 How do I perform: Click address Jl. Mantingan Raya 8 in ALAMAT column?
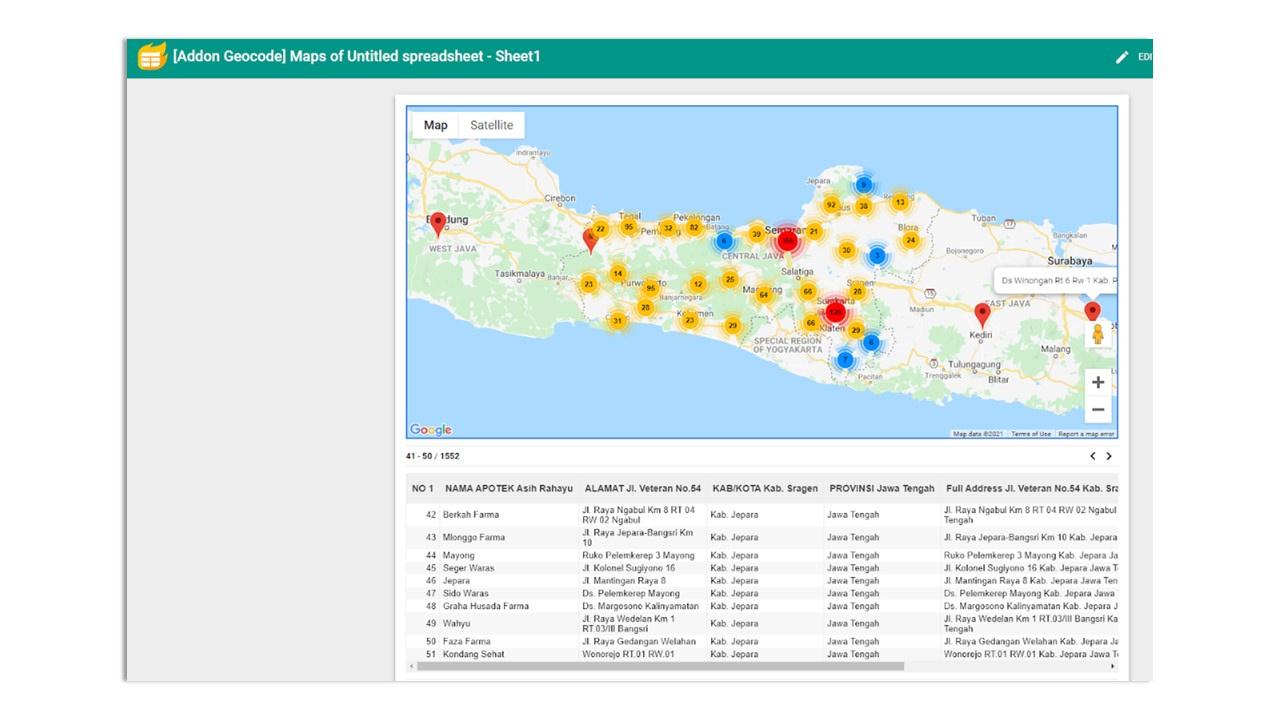tap(624, 581)
